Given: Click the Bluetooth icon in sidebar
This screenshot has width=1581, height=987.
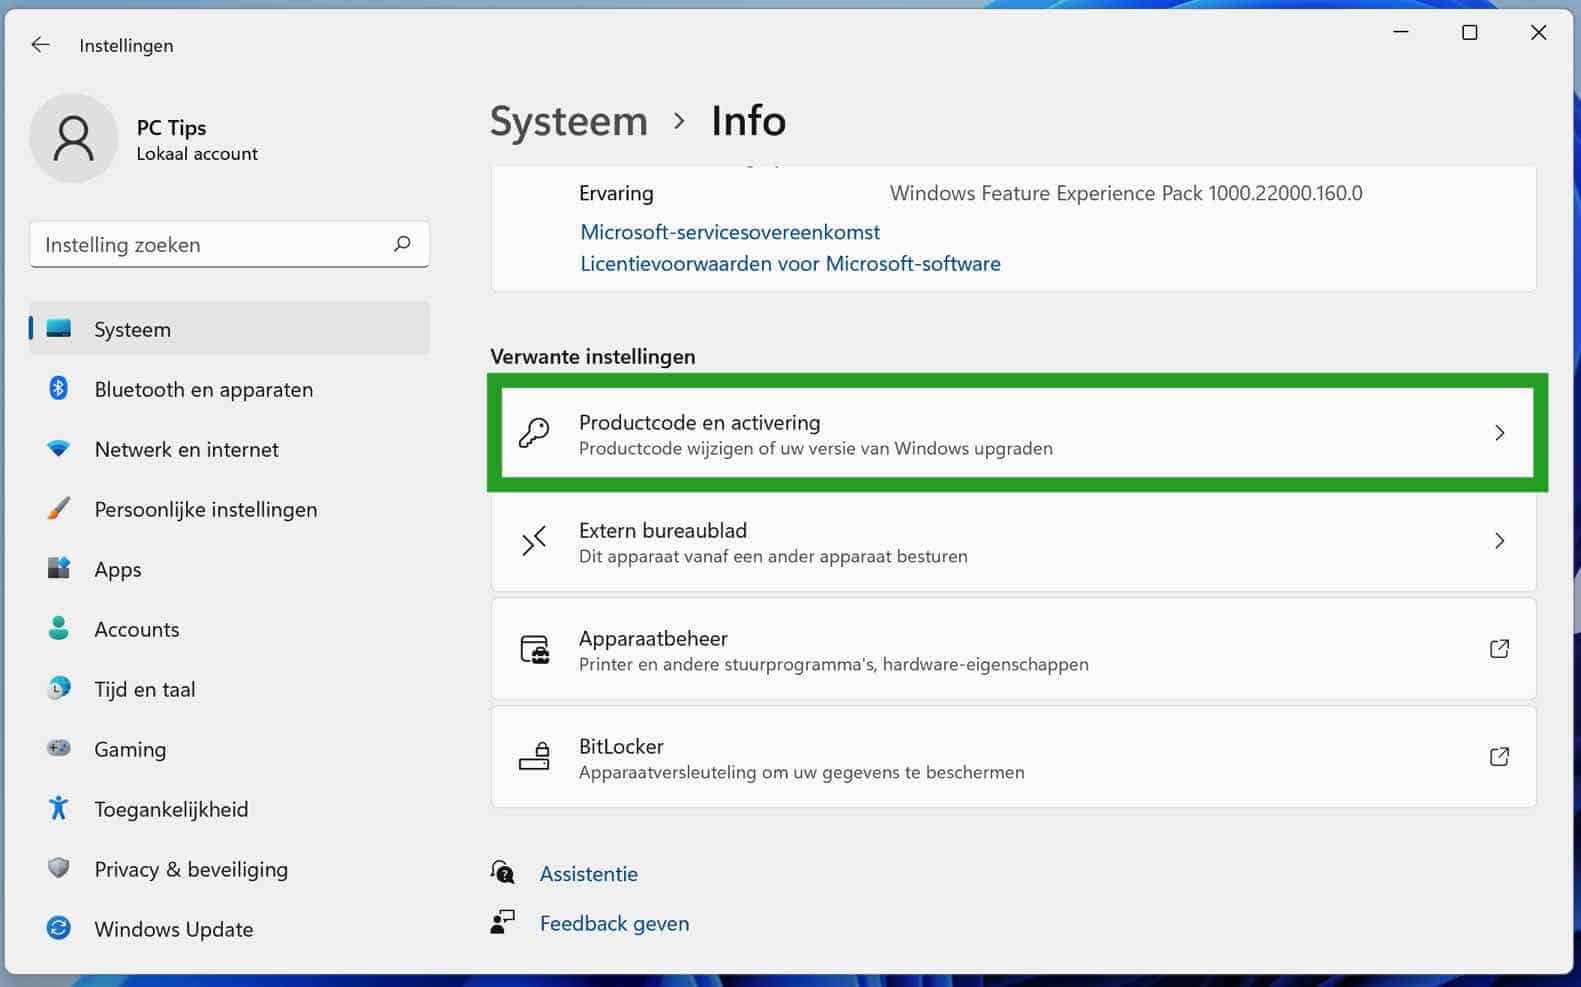Looking at the screenshot, I should tap(59, 388).
